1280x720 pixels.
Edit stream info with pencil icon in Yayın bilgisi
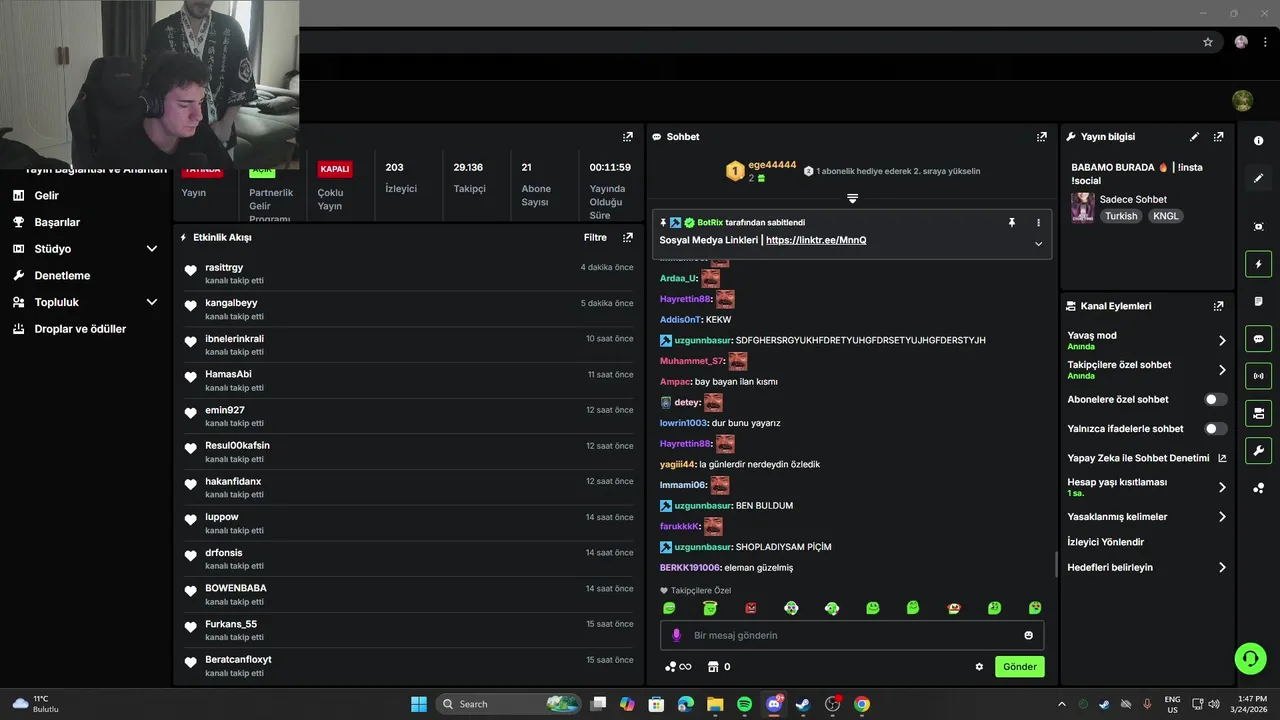click(1194, 137)
